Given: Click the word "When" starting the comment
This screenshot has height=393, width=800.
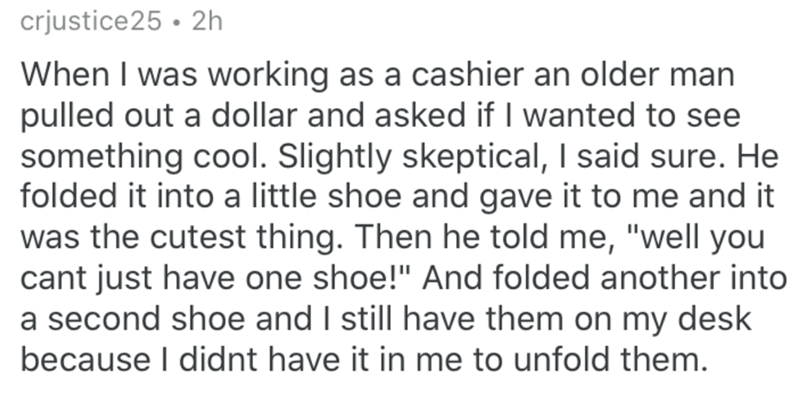Looking at the screenshot, I should [57, 75].
